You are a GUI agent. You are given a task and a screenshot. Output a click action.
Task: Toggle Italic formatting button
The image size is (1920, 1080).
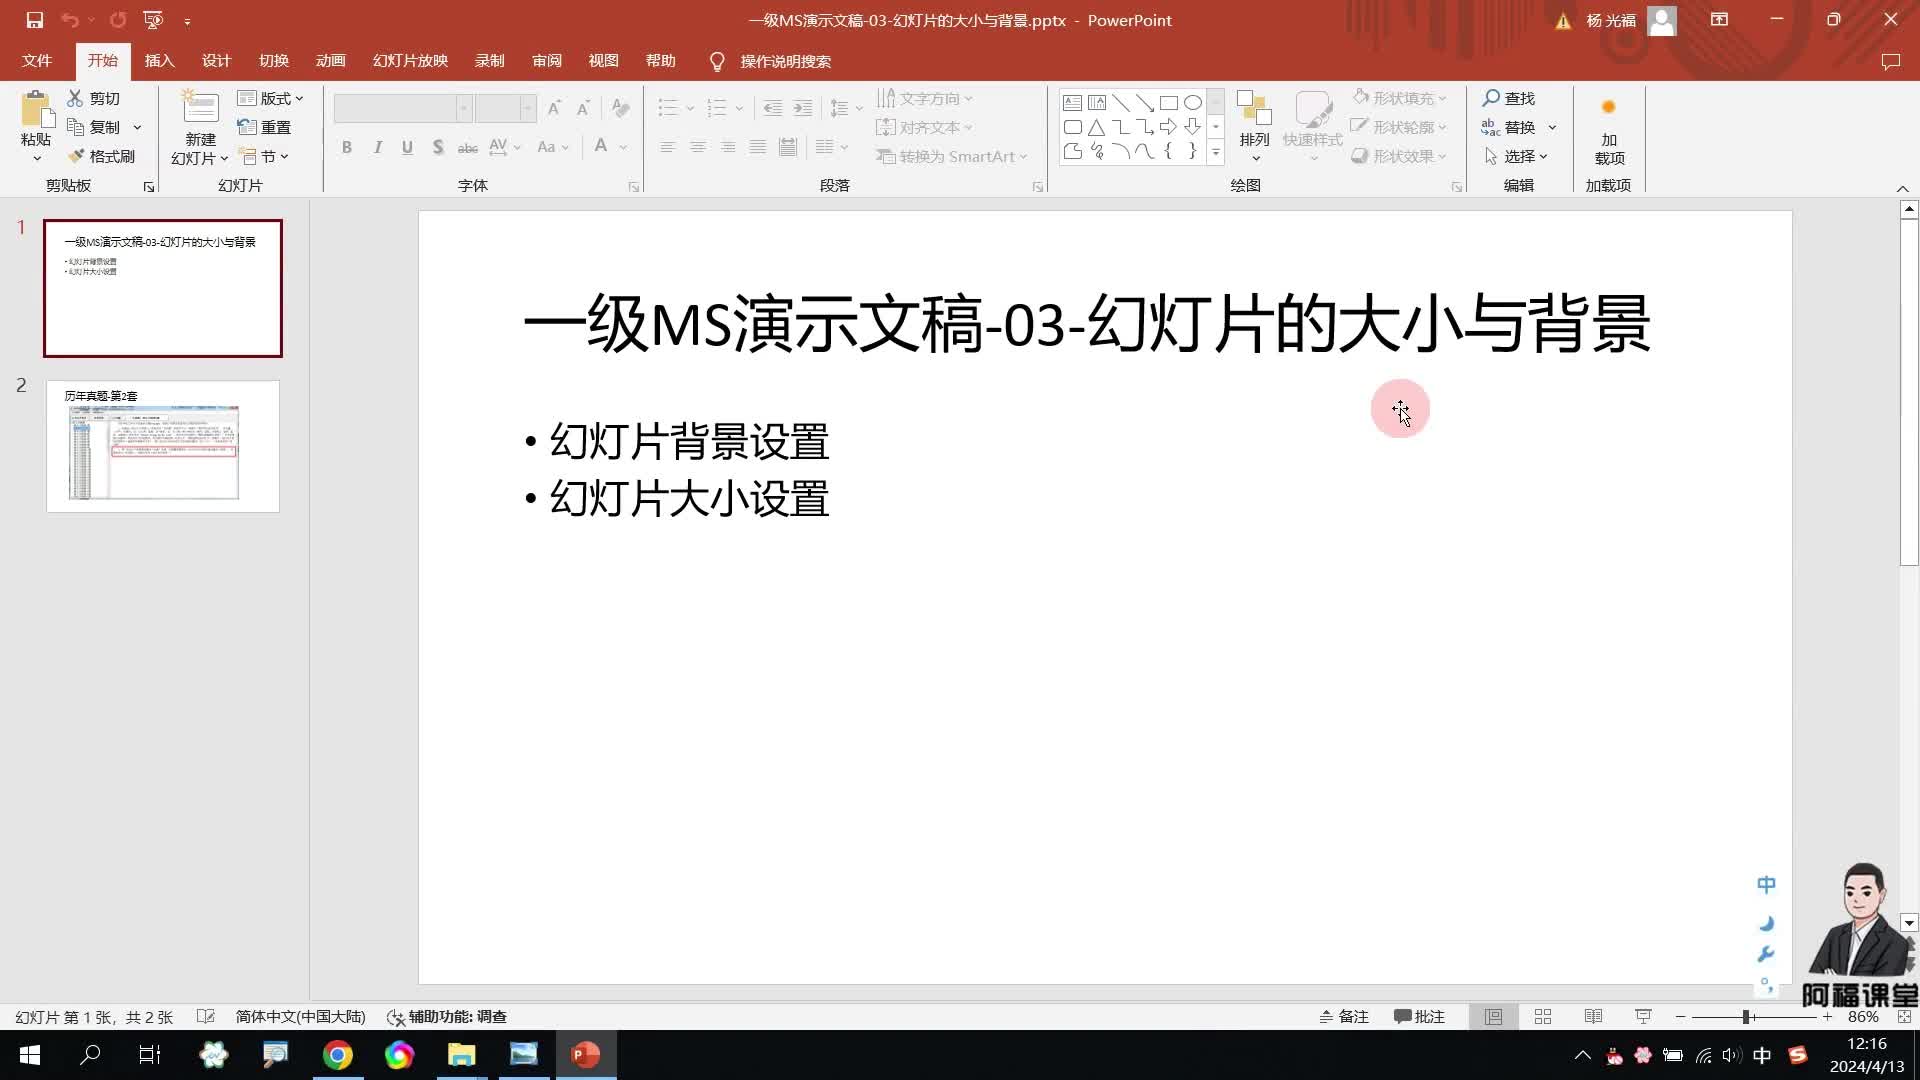(377, 148)
